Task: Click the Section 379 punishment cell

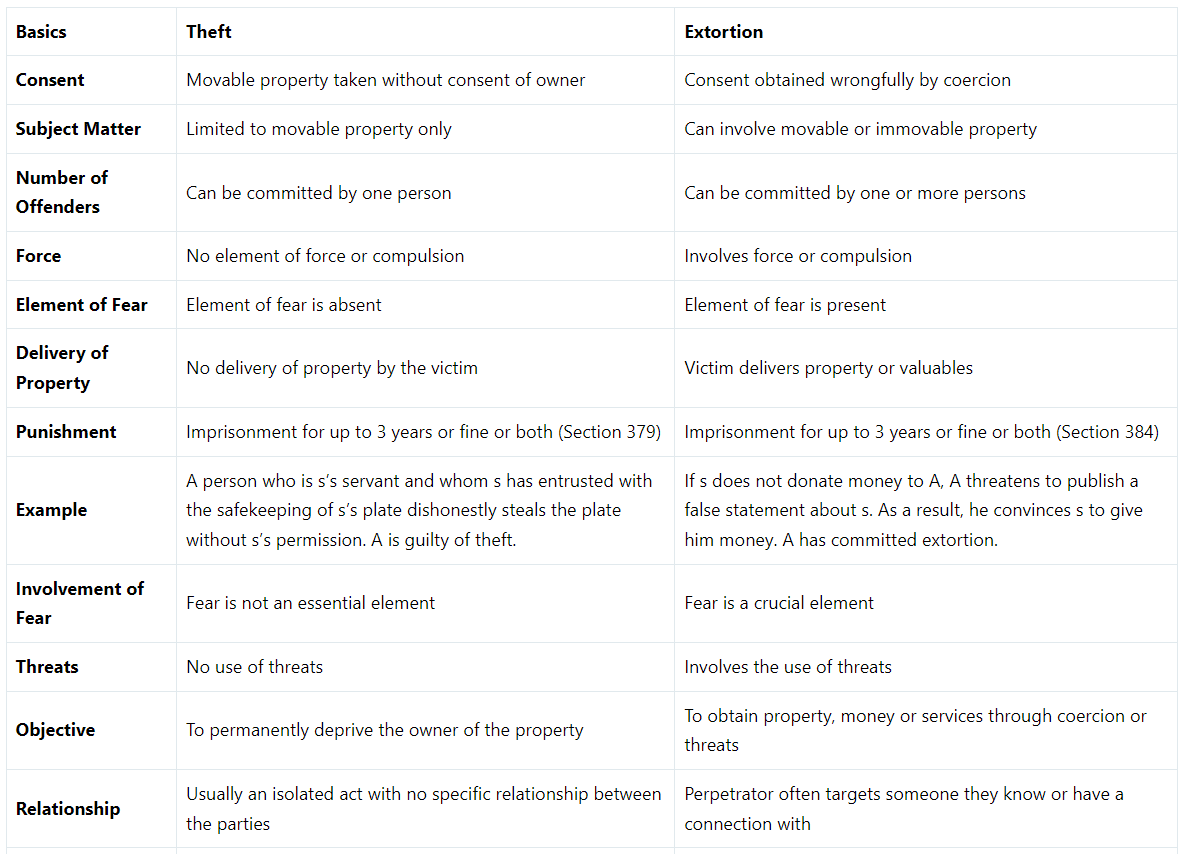Action: pos(423,432)
